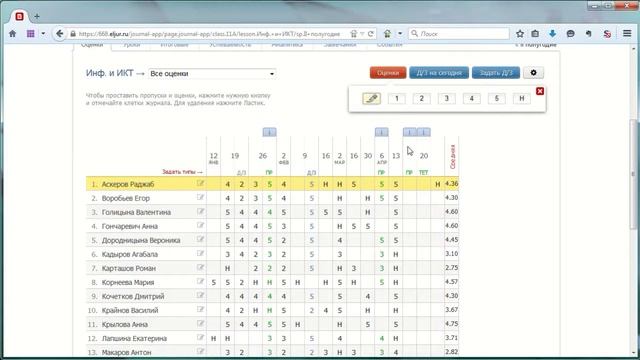The image size is (640, 360).
Task: Choose grade 2 in the grade palette
Action: (422, 98)
